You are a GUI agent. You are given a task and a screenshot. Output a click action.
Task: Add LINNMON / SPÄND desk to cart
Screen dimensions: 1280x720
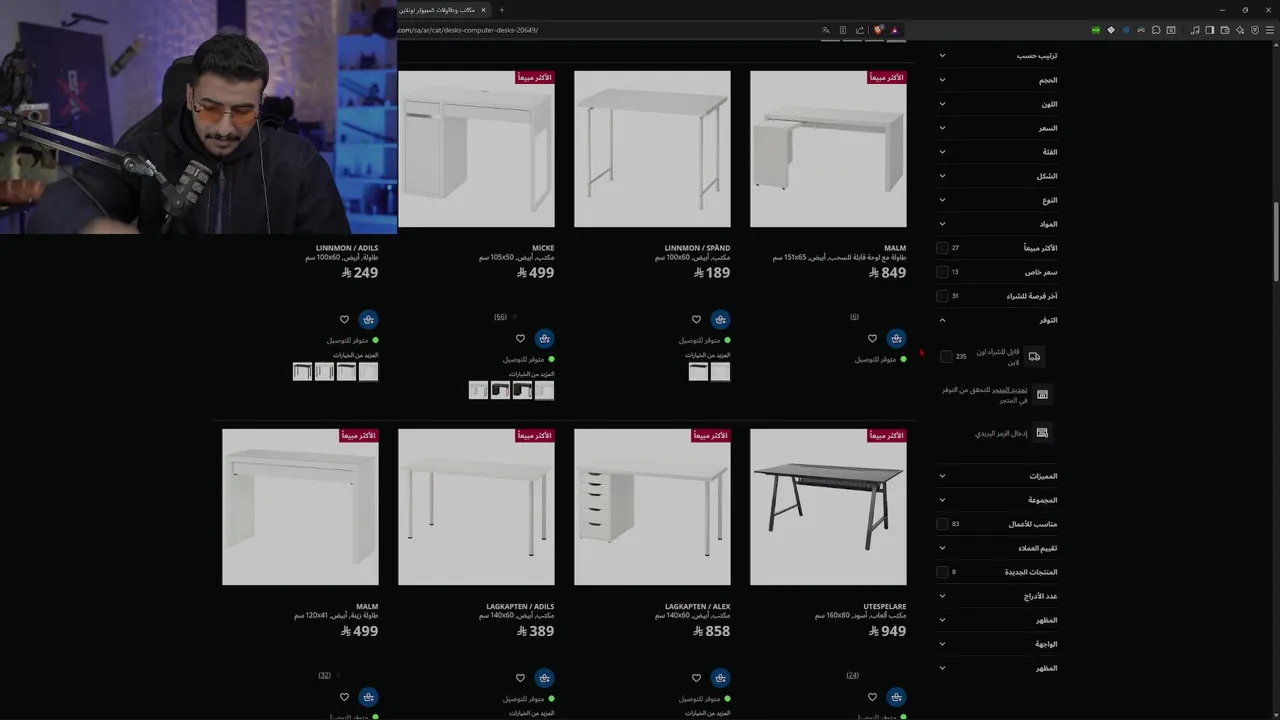pos(720,320)
